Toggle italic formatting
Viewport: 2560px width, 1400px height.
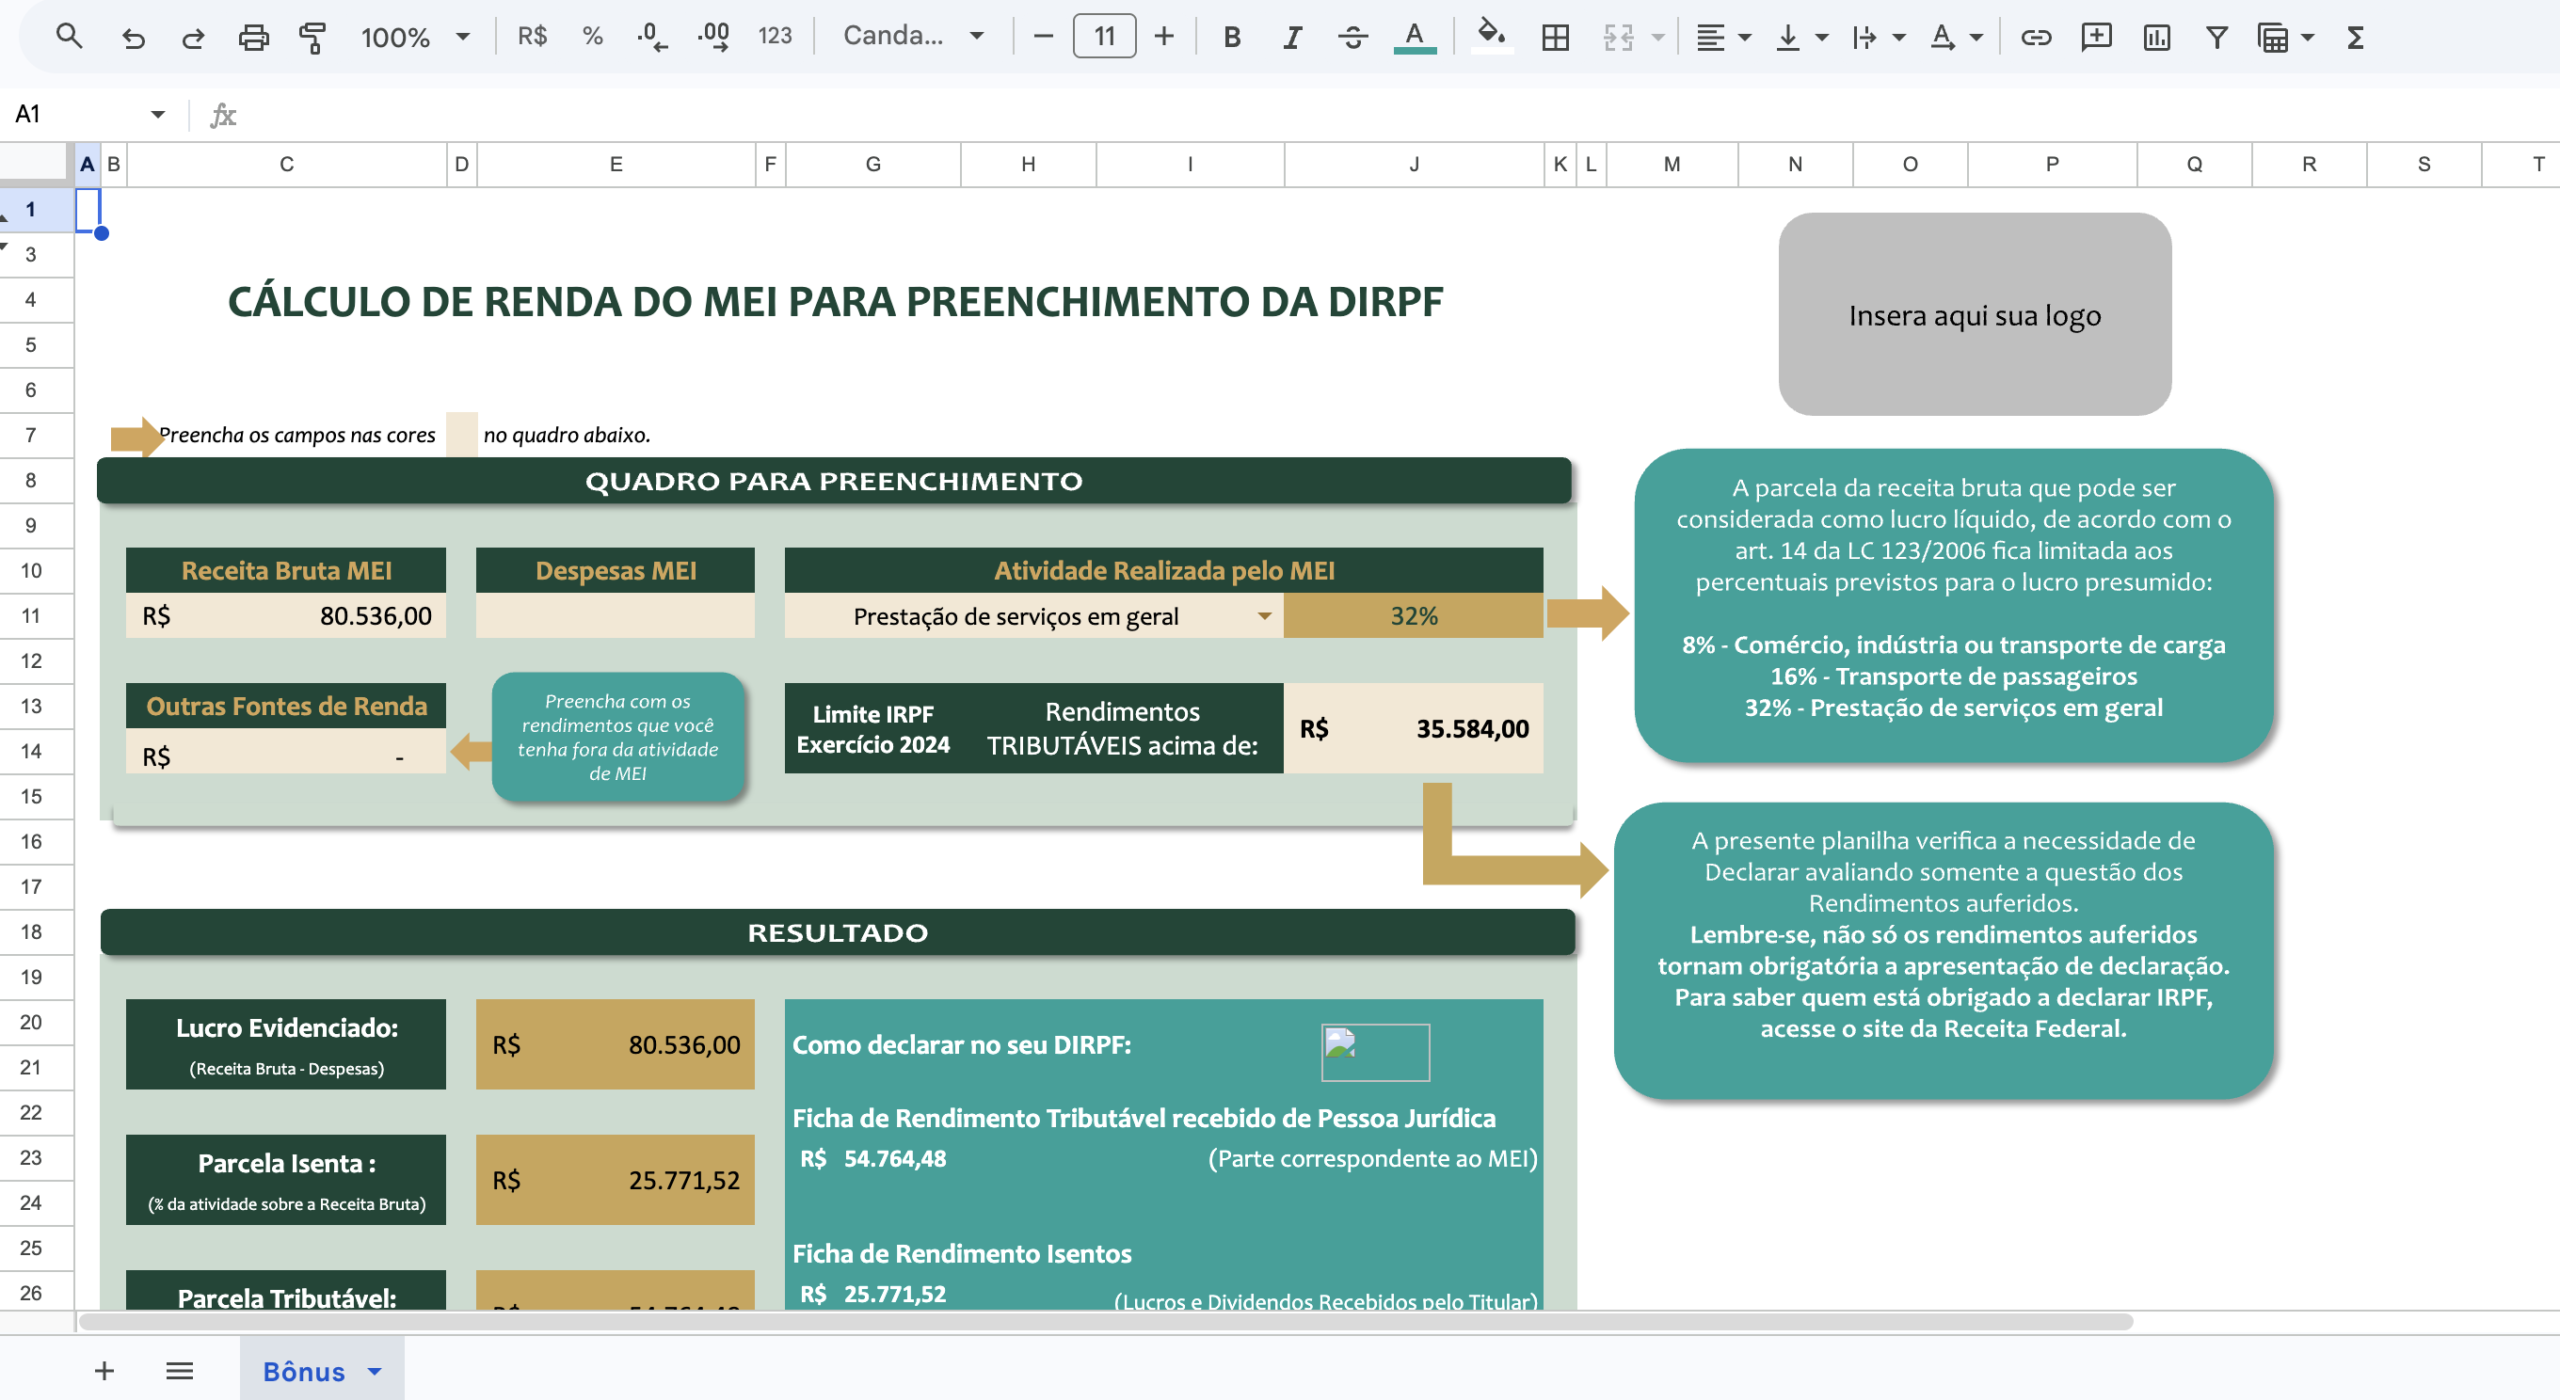[1292, 37]
